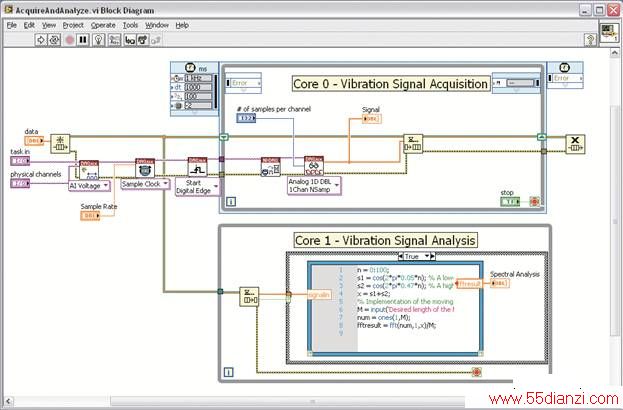Select the DAQmx Trigger node
Image resolution: width=623 pixels, height=410 pixels.
pos(197,167)
